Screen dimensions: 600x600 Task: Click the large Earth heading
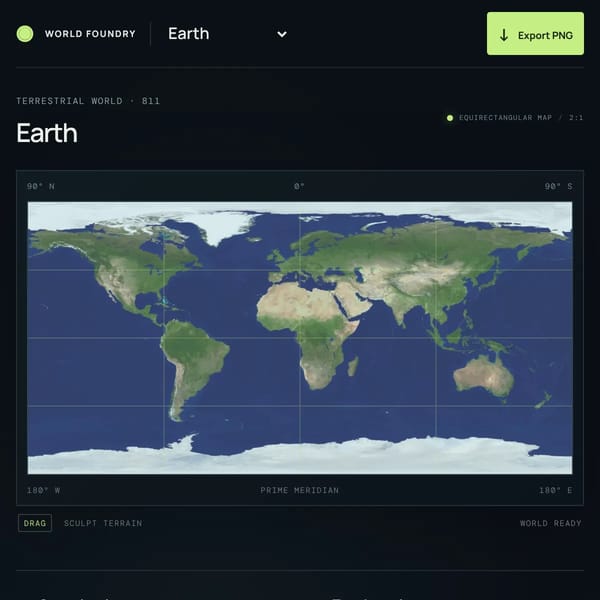47,133
